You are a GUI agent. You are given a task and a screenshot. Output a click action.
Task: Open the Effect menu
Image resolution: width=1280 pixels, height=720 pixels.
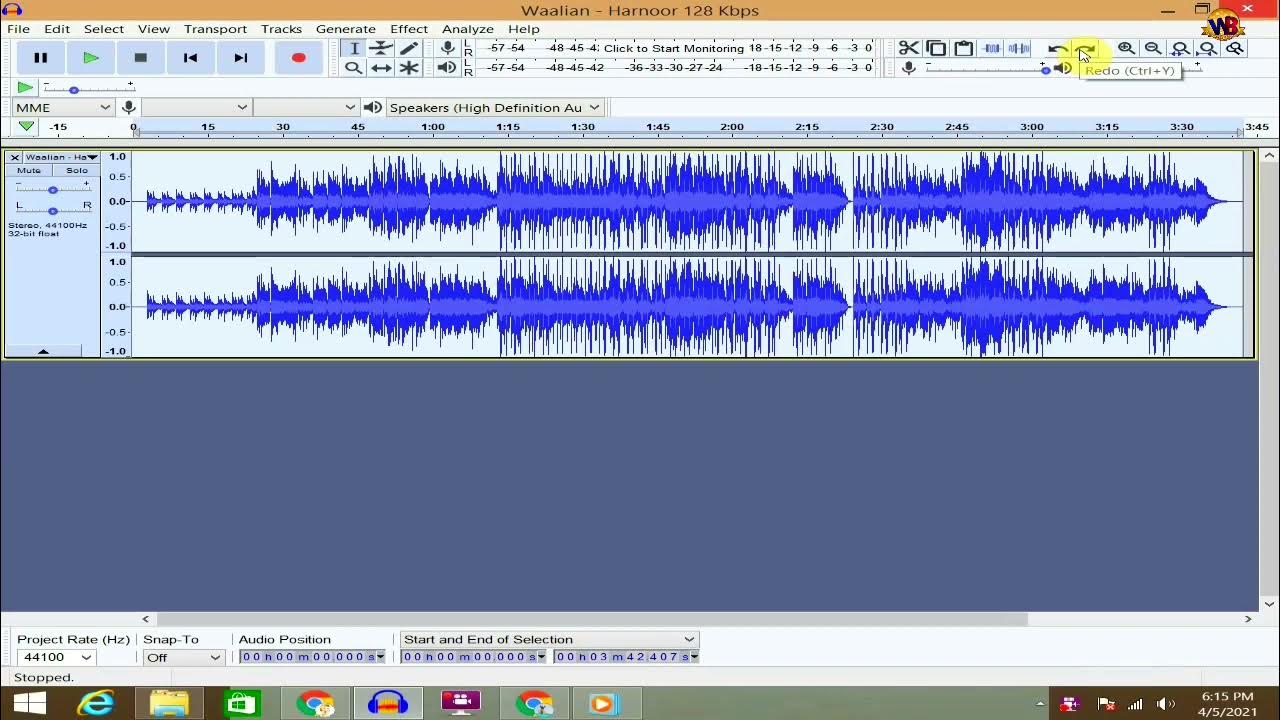409,29
